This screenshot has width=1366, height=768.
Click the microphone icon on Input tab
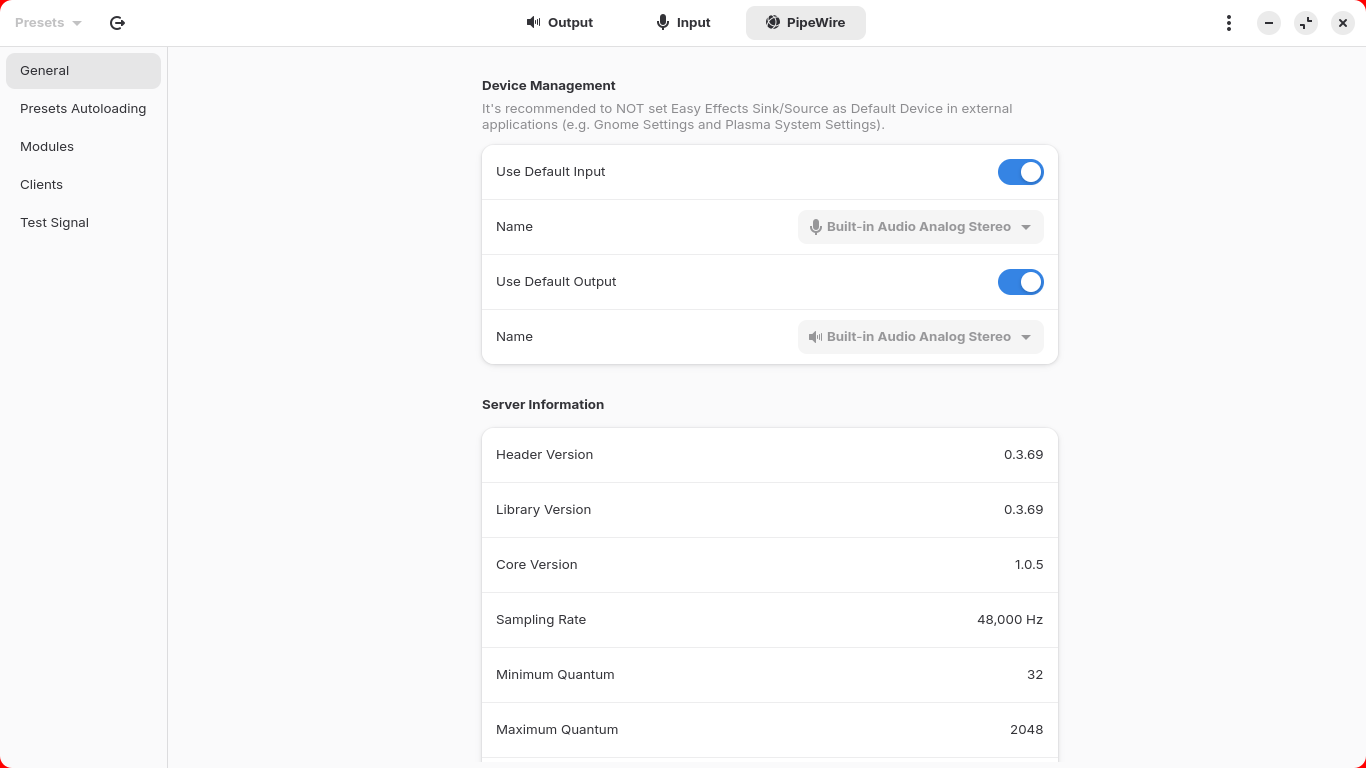click(x=662, y=22)
